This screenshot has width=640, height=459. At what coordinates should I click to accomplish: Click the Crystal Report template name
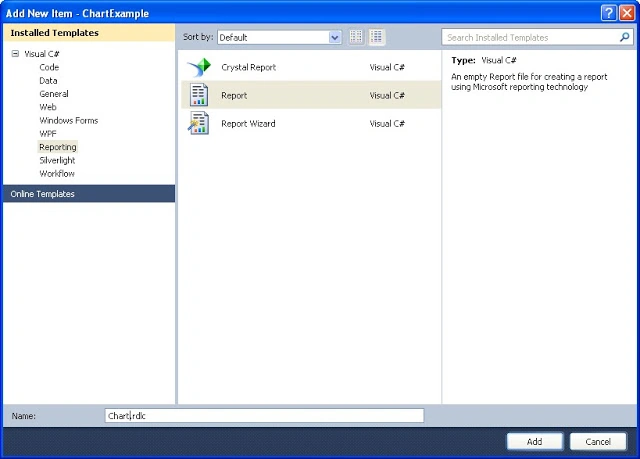[x=249, y=67]
